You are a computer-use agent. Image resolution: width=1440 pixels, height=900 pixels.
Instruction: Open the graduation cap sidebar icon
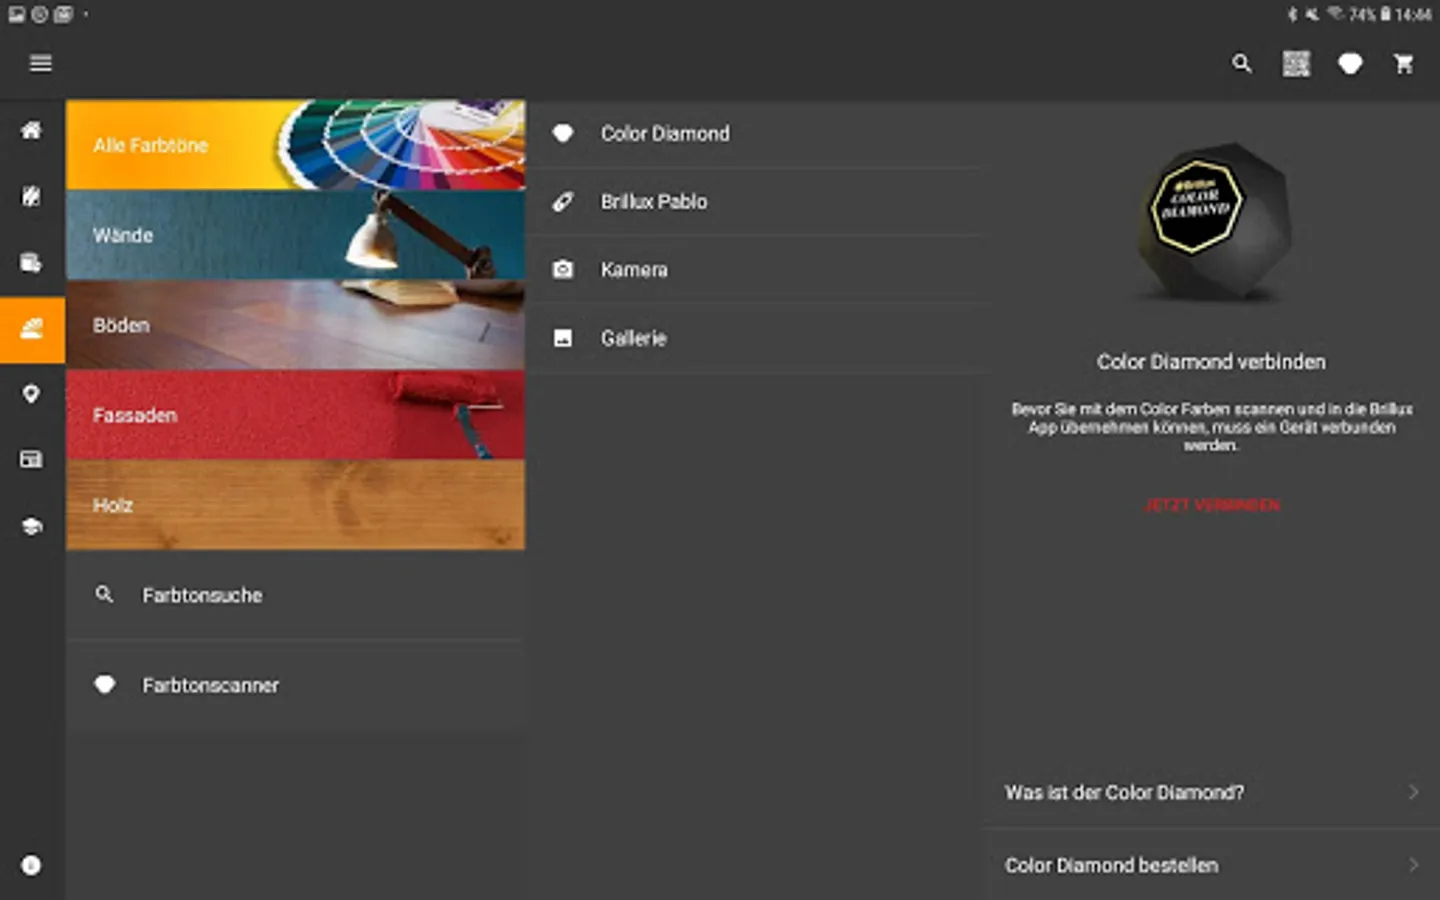tap(32, 526)
